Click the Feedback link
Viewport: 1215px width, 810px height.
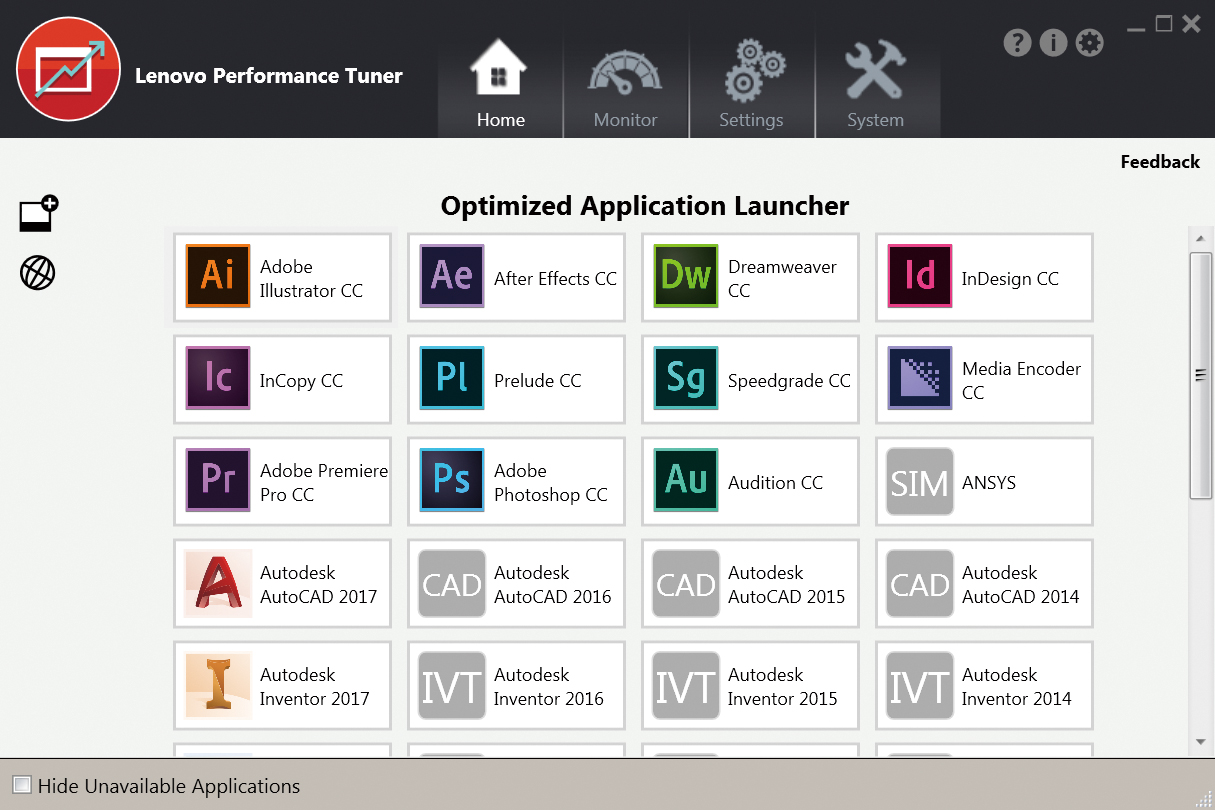tap(1160, 162)
